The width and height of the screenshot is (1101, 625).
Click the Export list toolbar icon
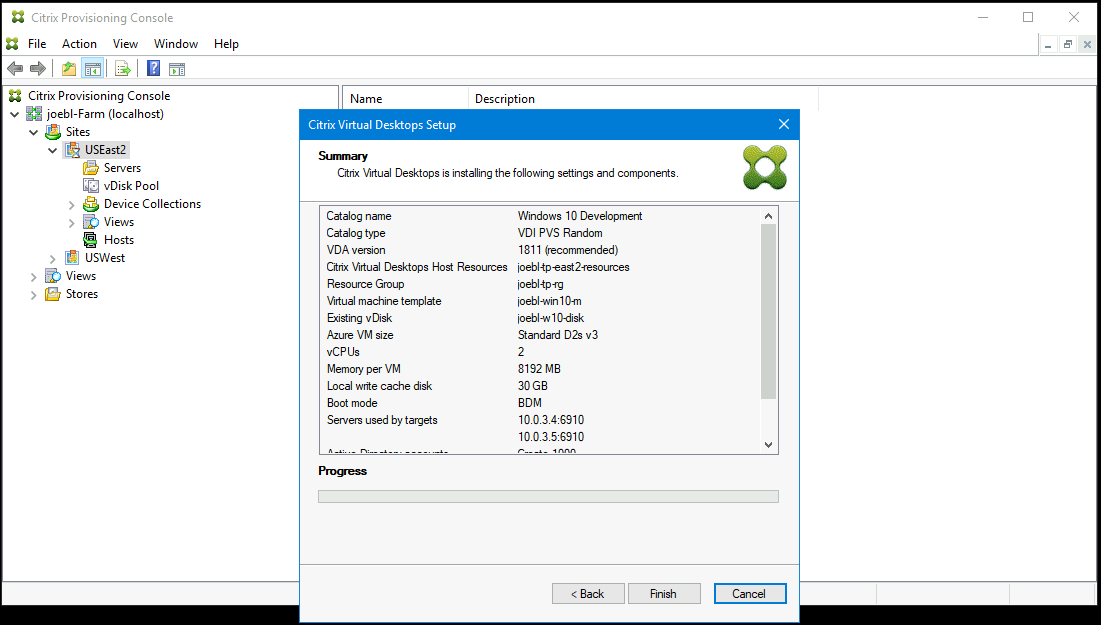(122, 68)
